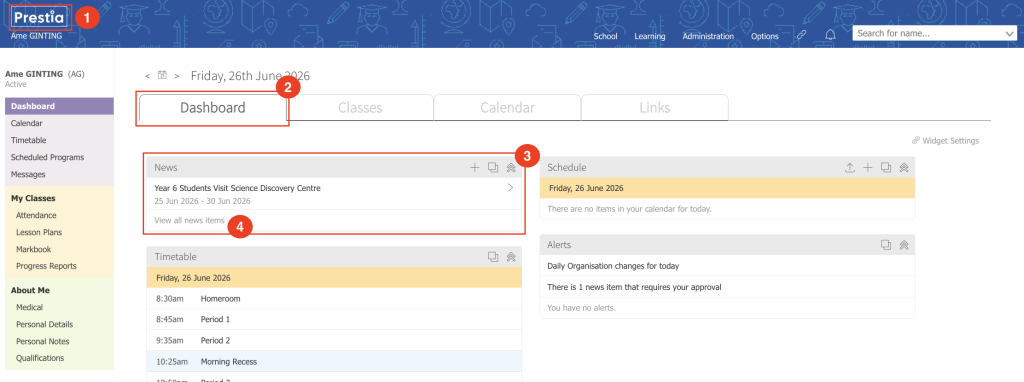The height and width of the screenshot is (382, 1024).
Task: Open the date picker calendar icon
Action: [x=163, y=76]
